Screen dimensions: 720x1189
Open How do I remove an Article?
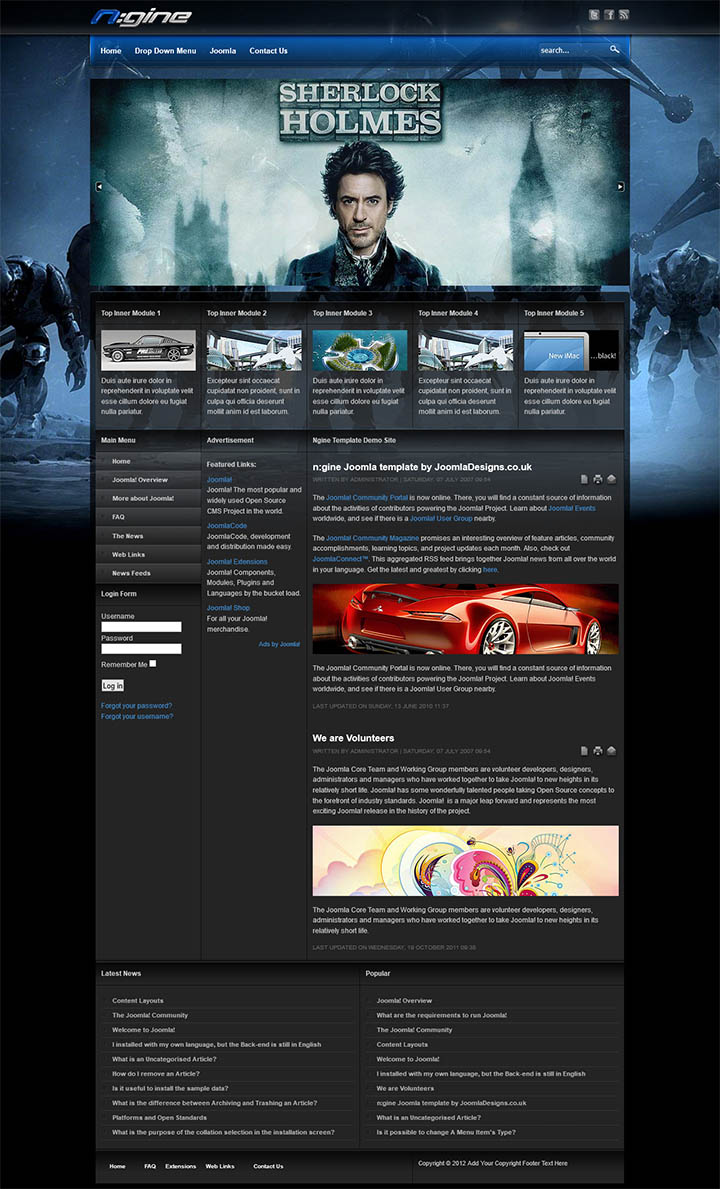tap(156, 1074)
